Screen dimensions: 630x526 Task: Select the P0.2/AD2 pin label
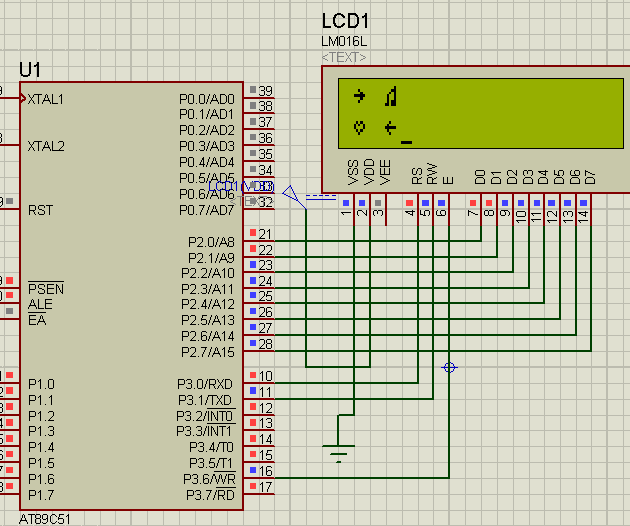207,130
